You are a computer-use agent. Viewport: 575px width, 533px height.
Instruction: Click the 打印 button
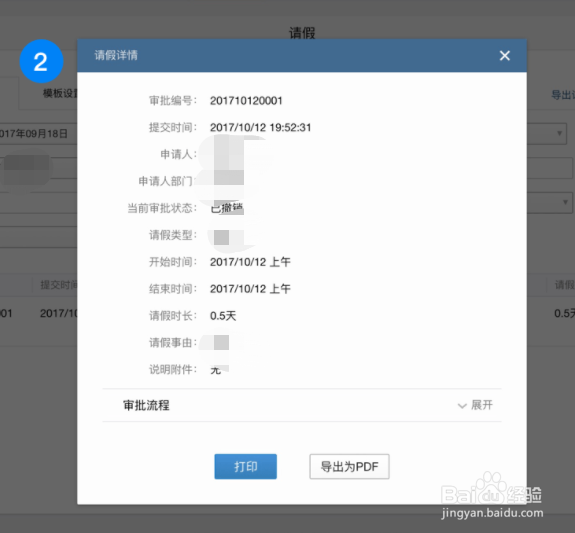click(245, 466)
